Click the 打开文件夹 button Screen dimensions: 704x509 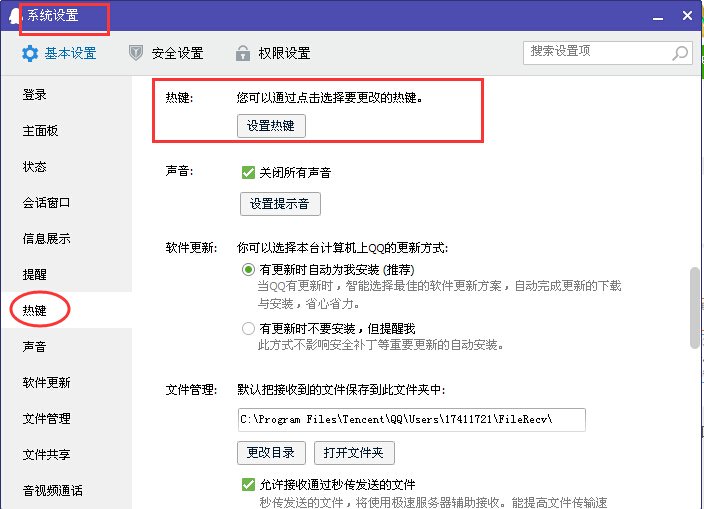point(354,452)
